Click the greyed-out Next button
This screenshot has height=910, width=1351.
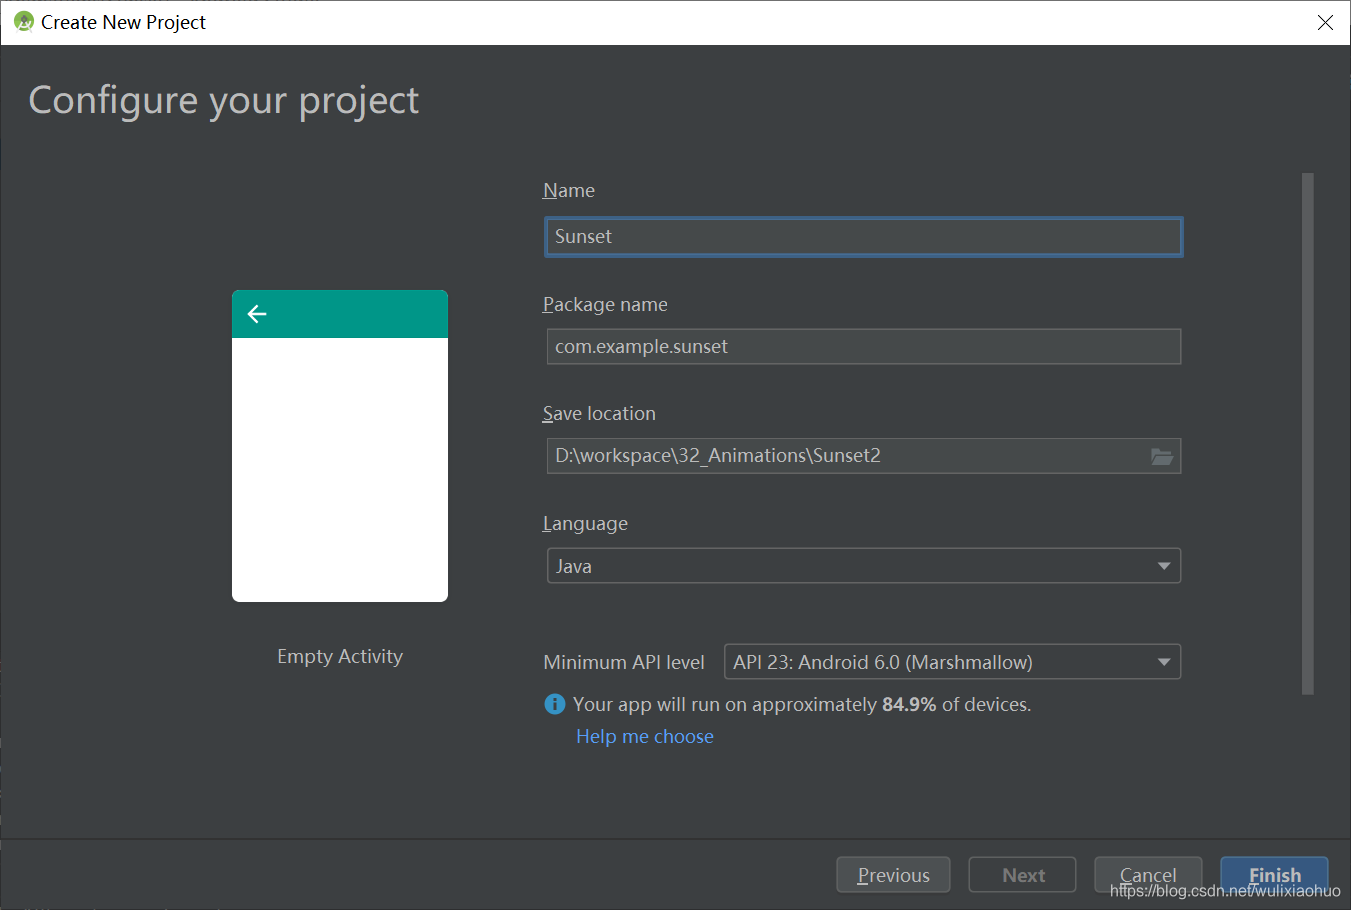click(1023, 875)
